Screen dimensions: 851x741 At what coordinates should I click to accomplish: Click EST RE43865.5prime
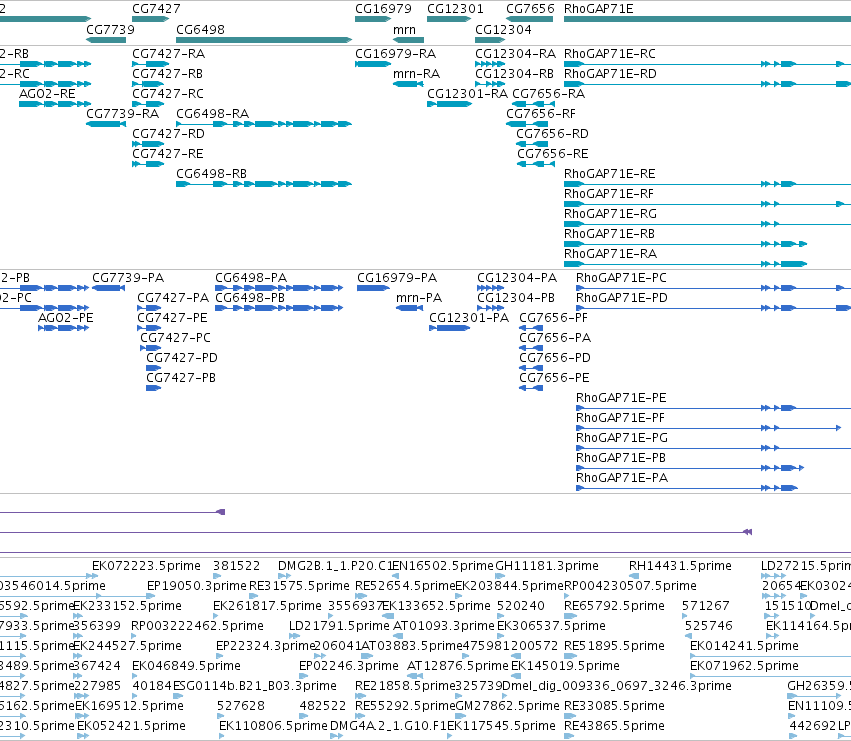[614, 725]
